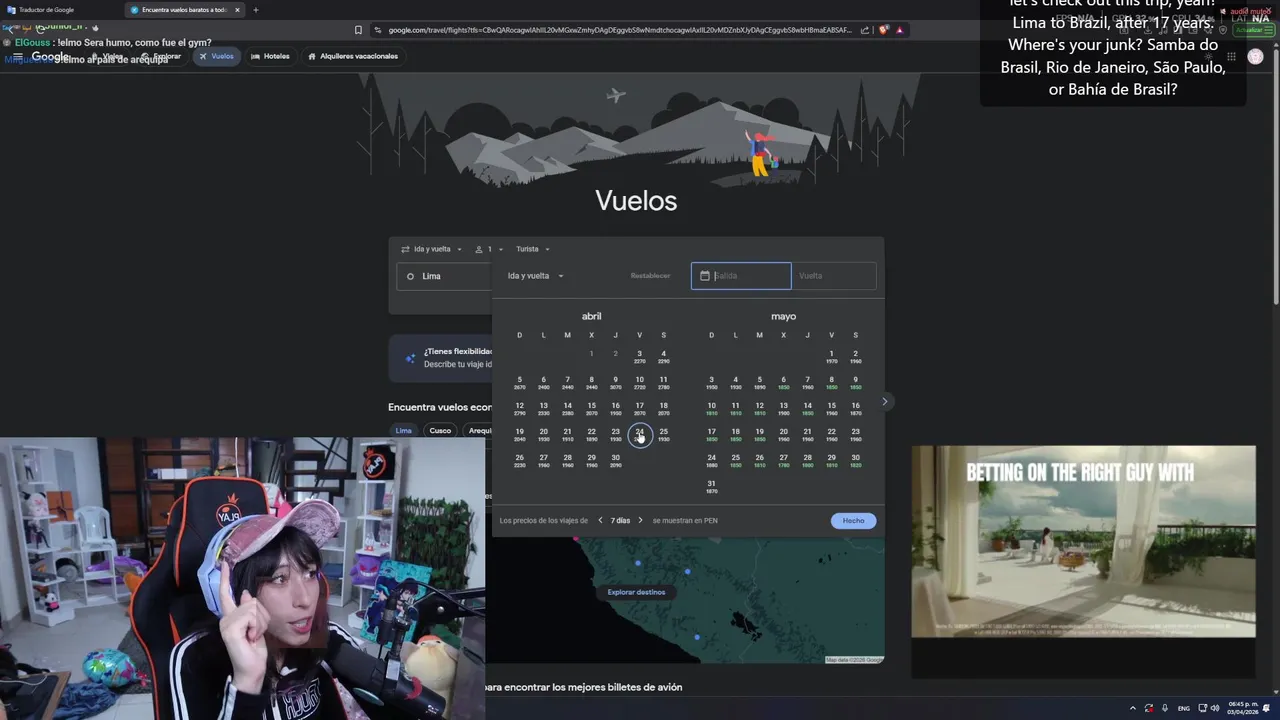Show hidden system tray icons
Image resolution: width=1280 pixels, height=720 pixels.
click(x=1133, y=708)
